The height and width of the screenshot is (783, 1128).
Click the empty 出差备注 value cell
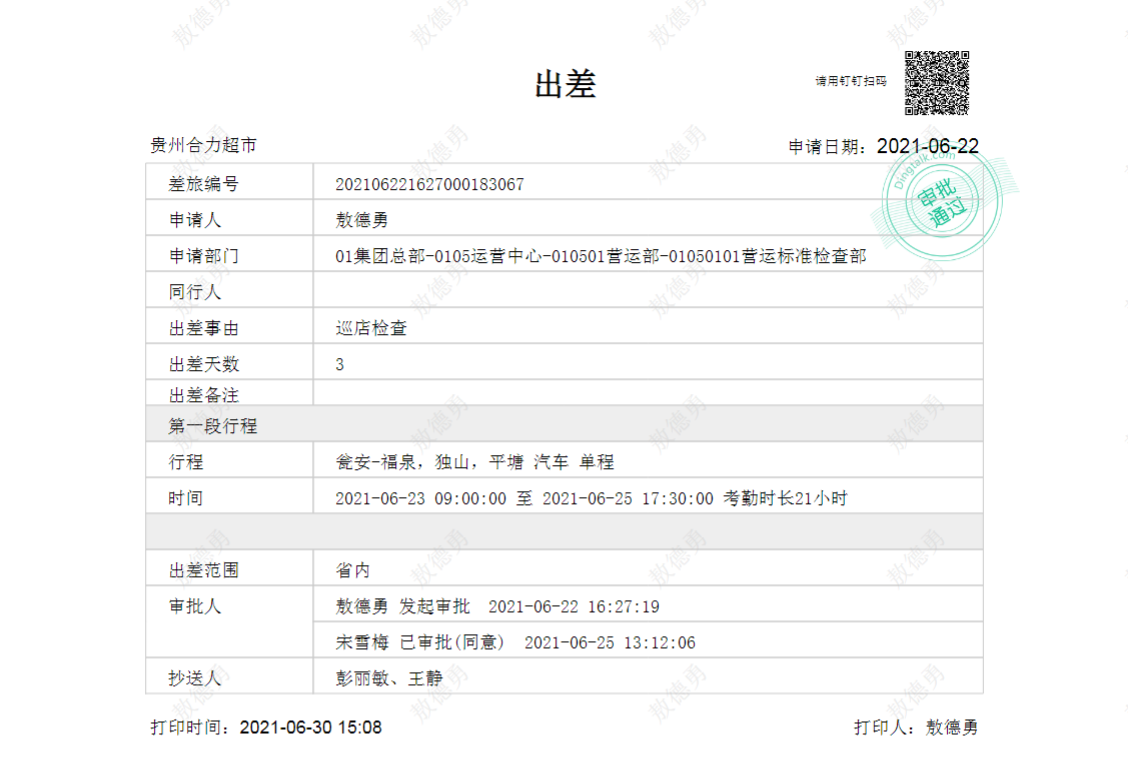[647, 395]
